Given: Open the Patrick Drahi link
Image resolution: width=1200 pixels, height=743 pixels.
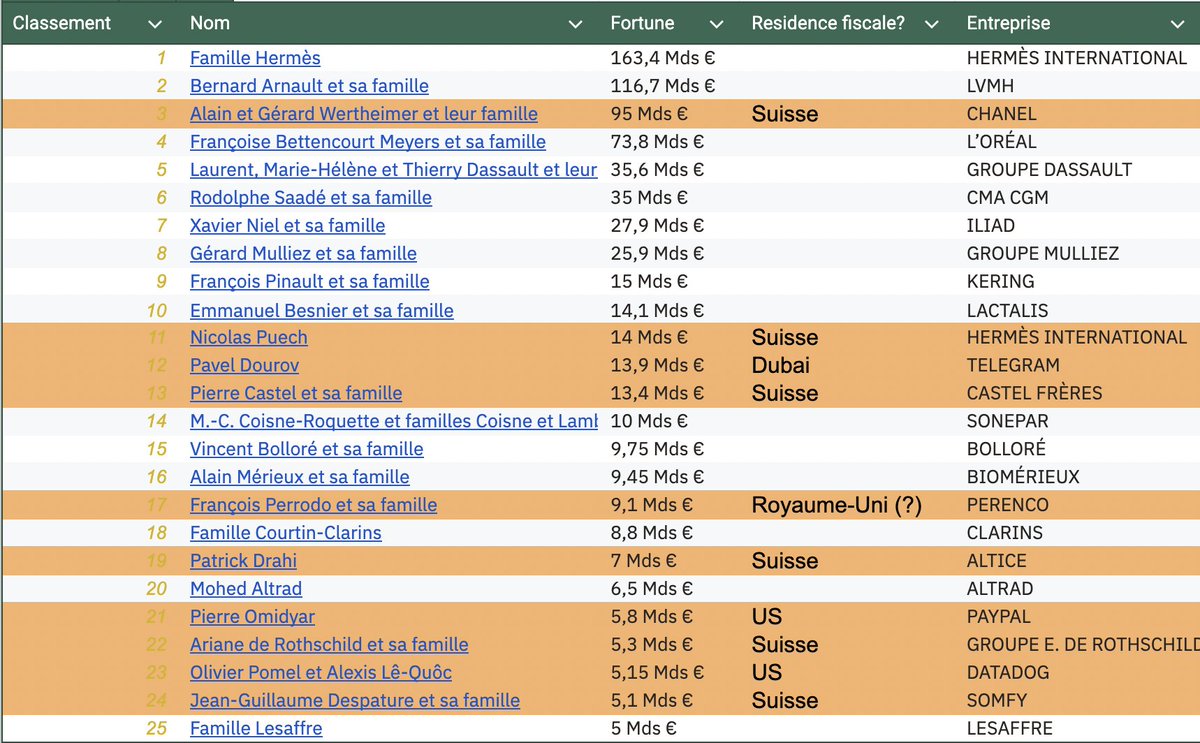Looking at the screenshot, I should 243,561.
